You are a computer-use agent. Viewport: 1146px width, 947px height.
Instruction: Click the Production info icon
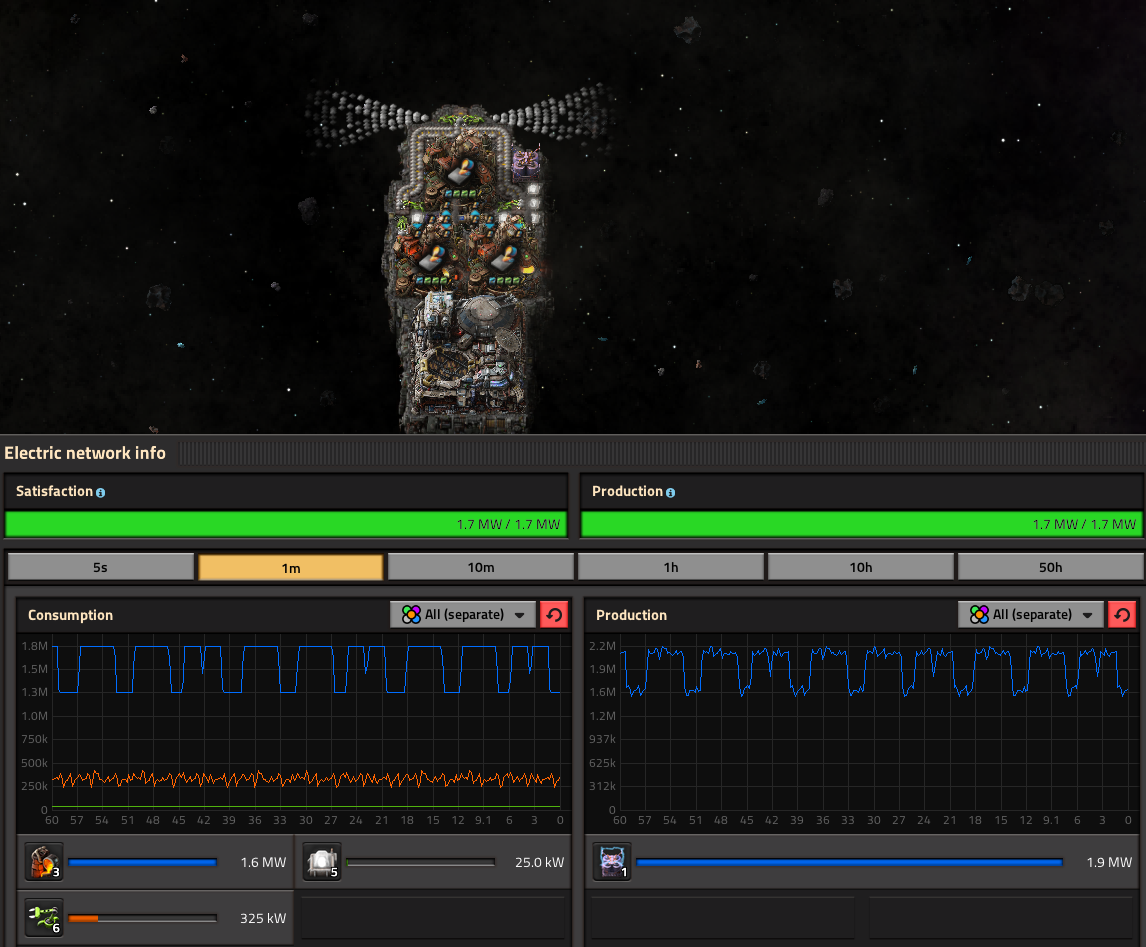(670, 492)
